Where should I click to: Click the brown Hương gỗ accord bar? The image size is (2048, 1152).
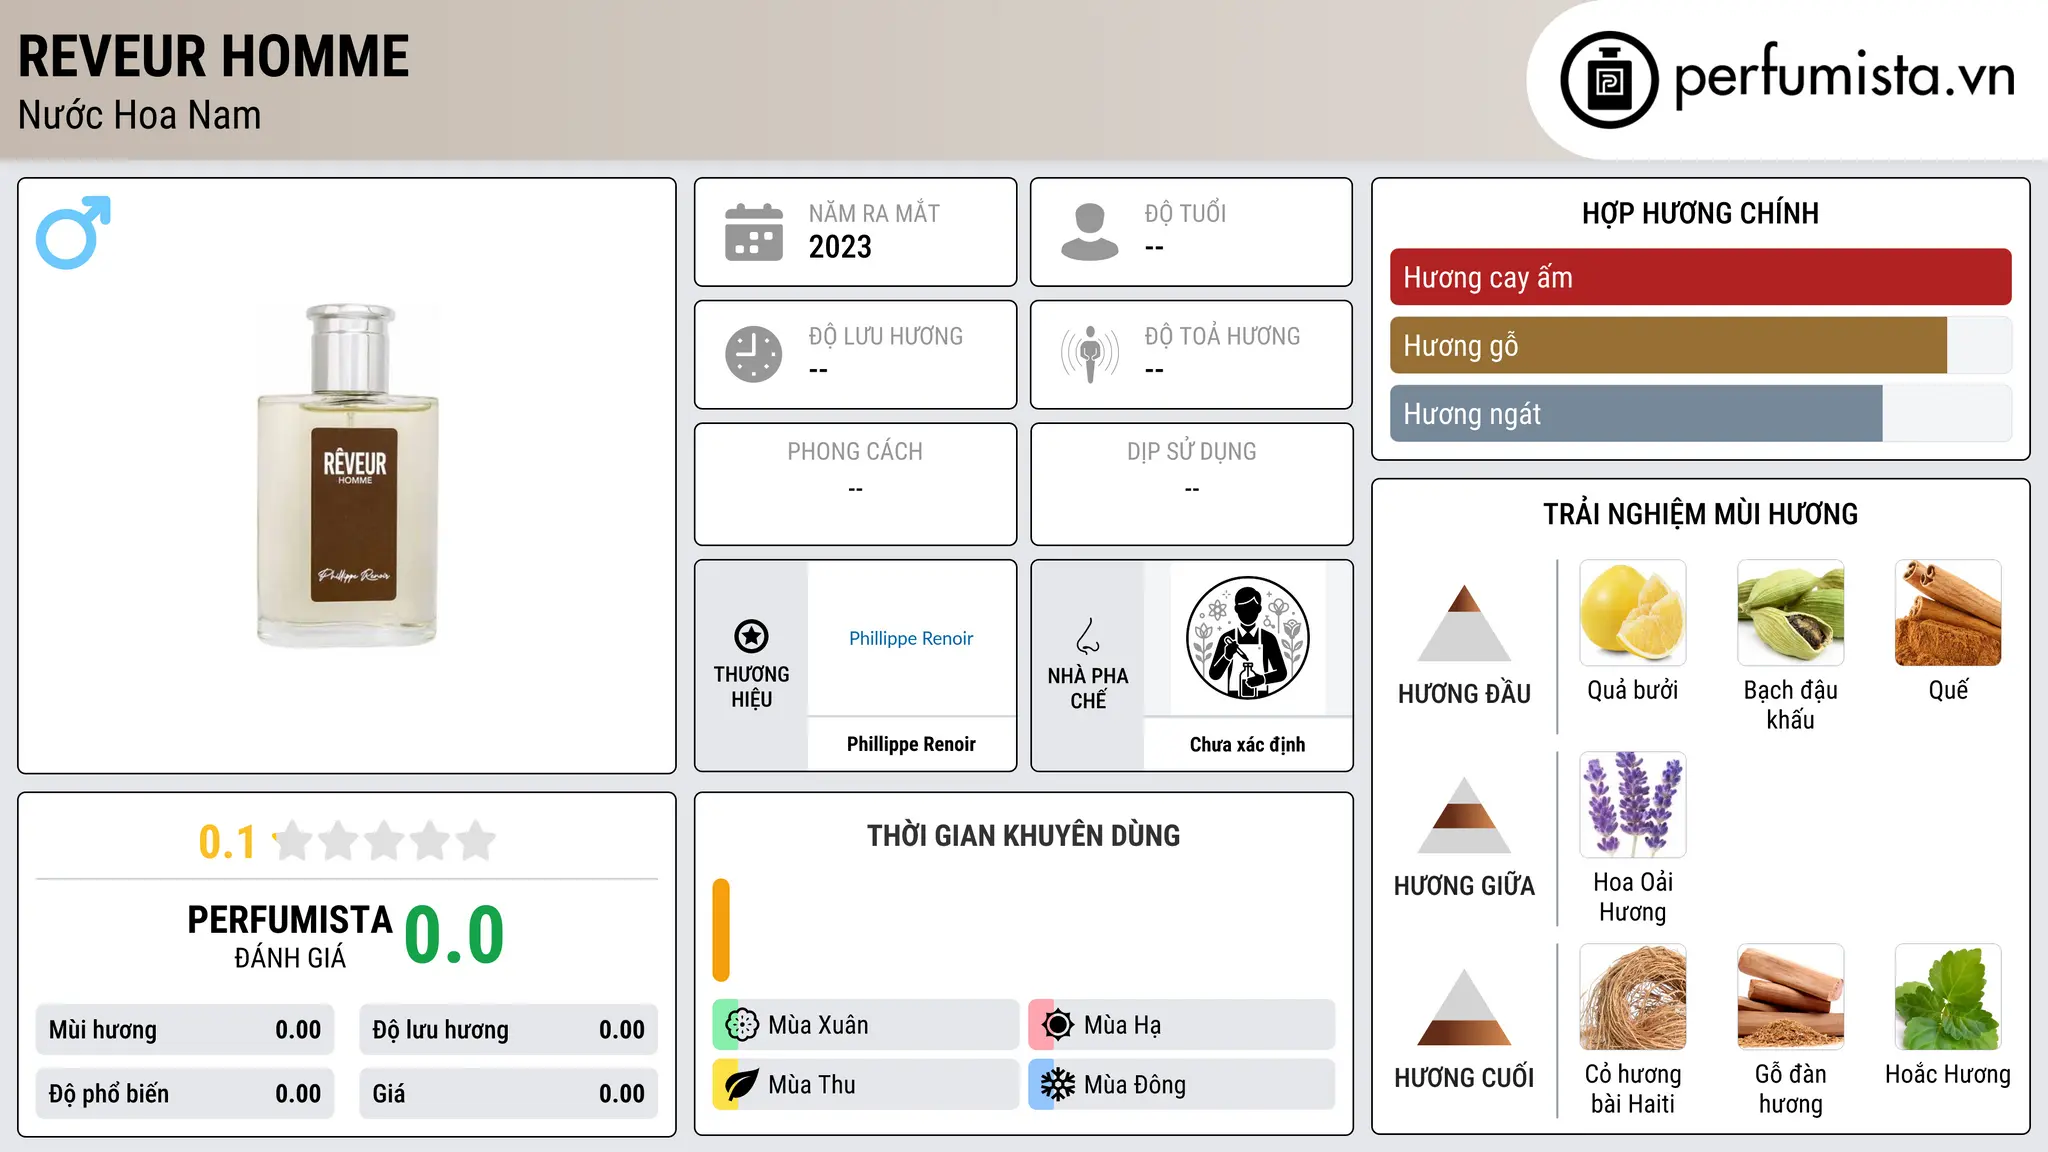(1668, 345)
